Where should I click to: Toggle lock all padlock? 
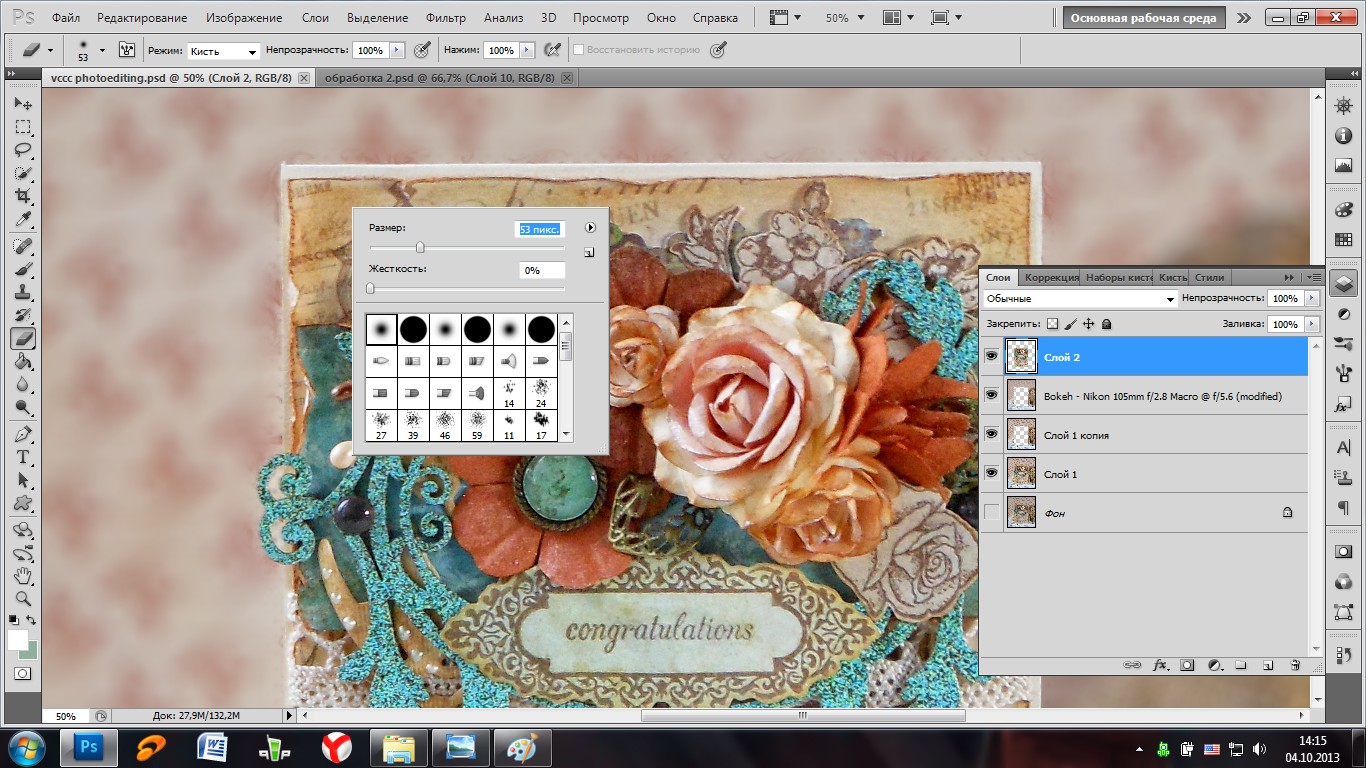tap(1106, 324)
